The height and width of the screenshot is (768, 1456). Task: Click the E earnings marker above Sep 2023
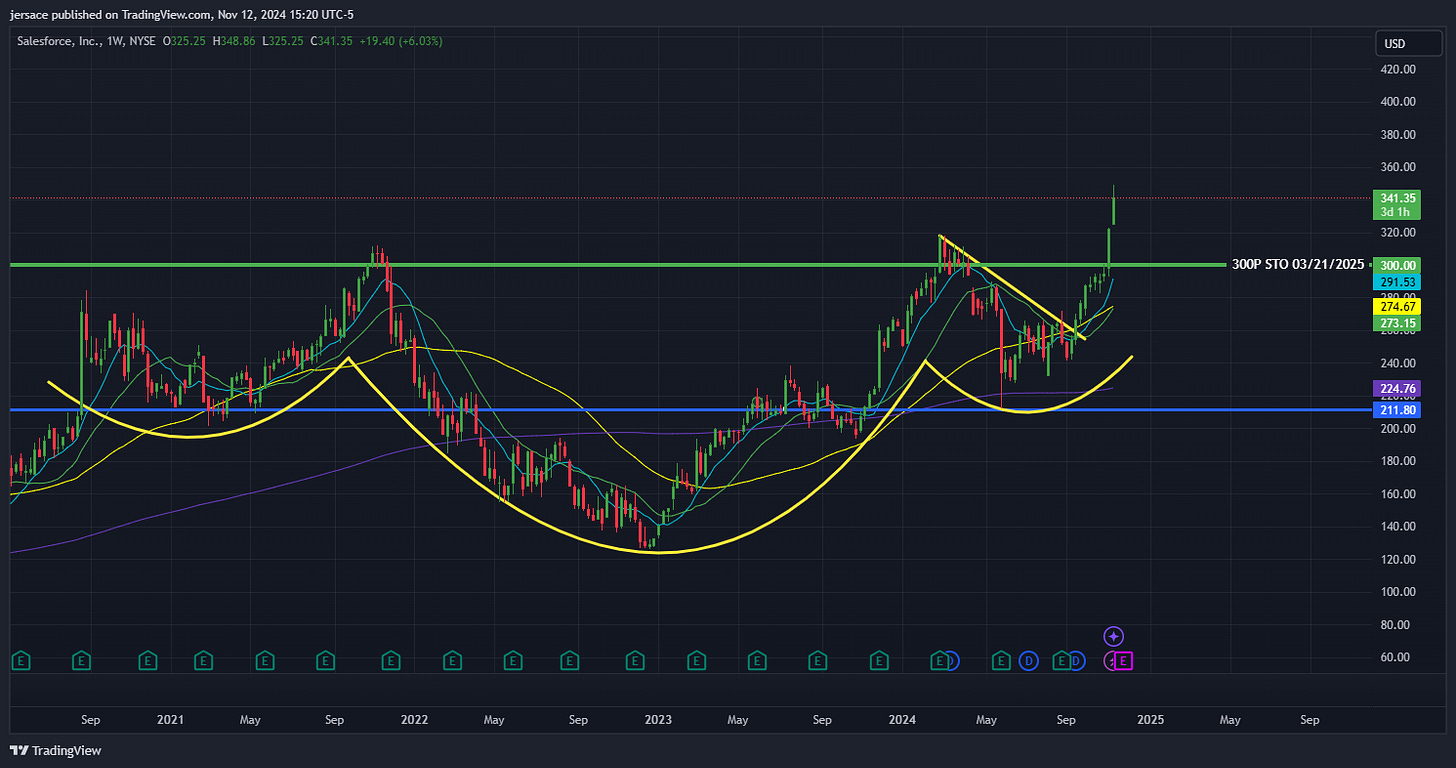tap(818, 660)
